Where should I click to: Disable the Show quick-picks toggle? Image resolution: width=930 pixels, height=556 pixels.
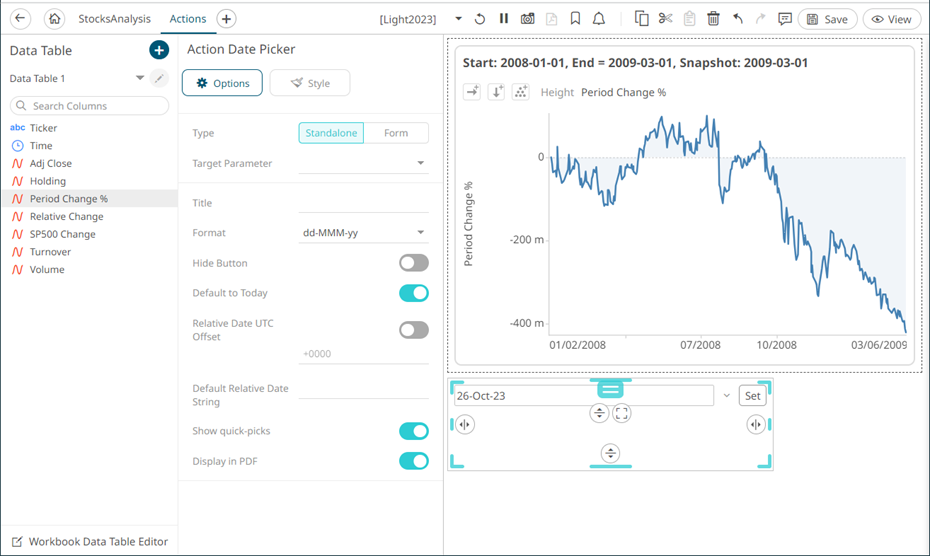pos(413,431)
